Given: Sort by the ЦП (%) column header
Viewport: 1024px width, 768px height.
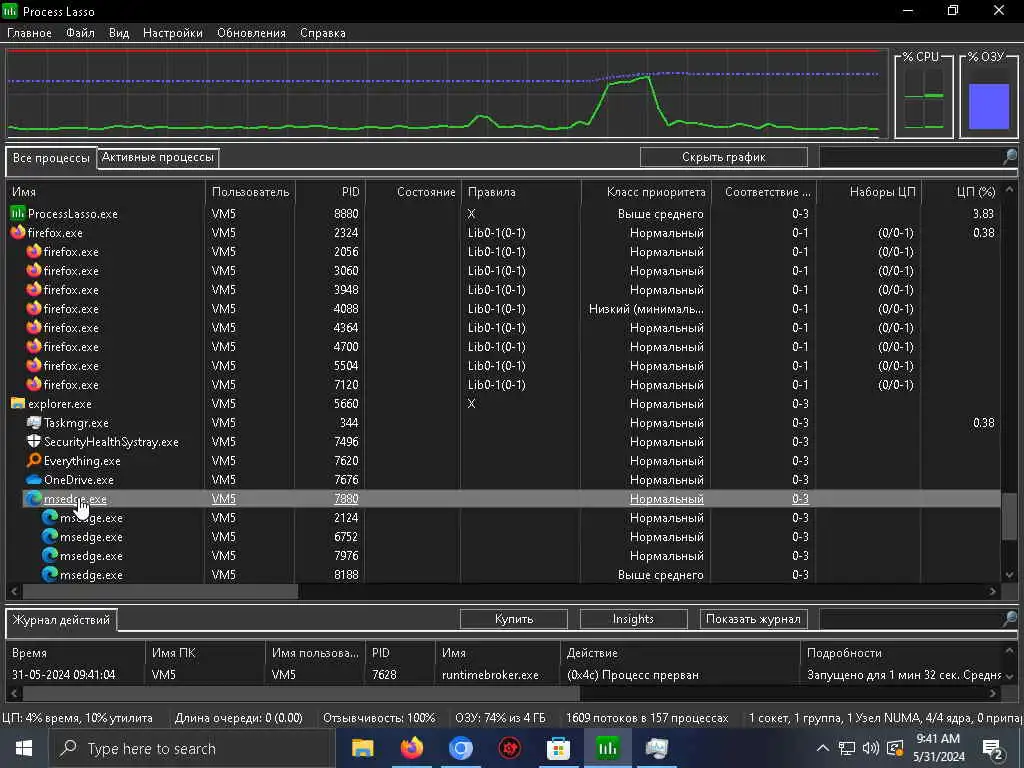Looking at the screenshot, I should tap(961, 192).
